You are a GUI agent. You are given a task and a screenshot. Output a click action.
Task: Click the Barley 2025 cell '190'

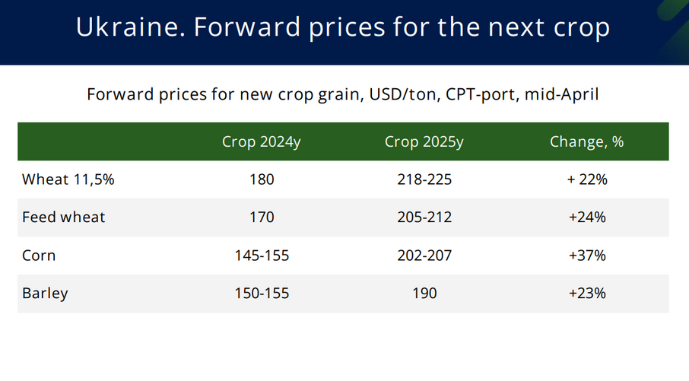coord(424,293)
